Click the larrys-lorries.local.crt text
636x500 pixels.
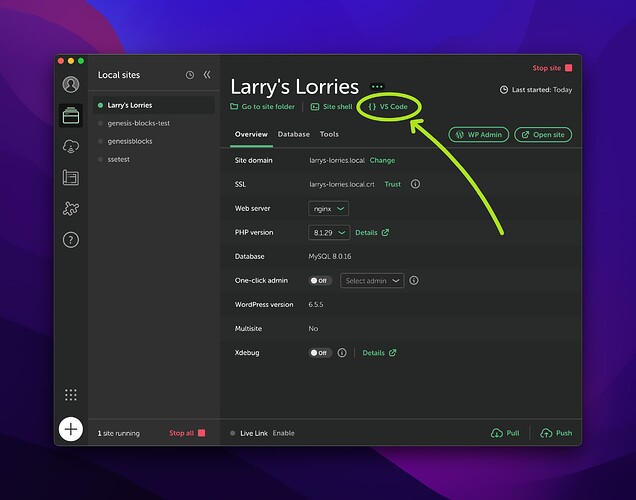(342, 184)
